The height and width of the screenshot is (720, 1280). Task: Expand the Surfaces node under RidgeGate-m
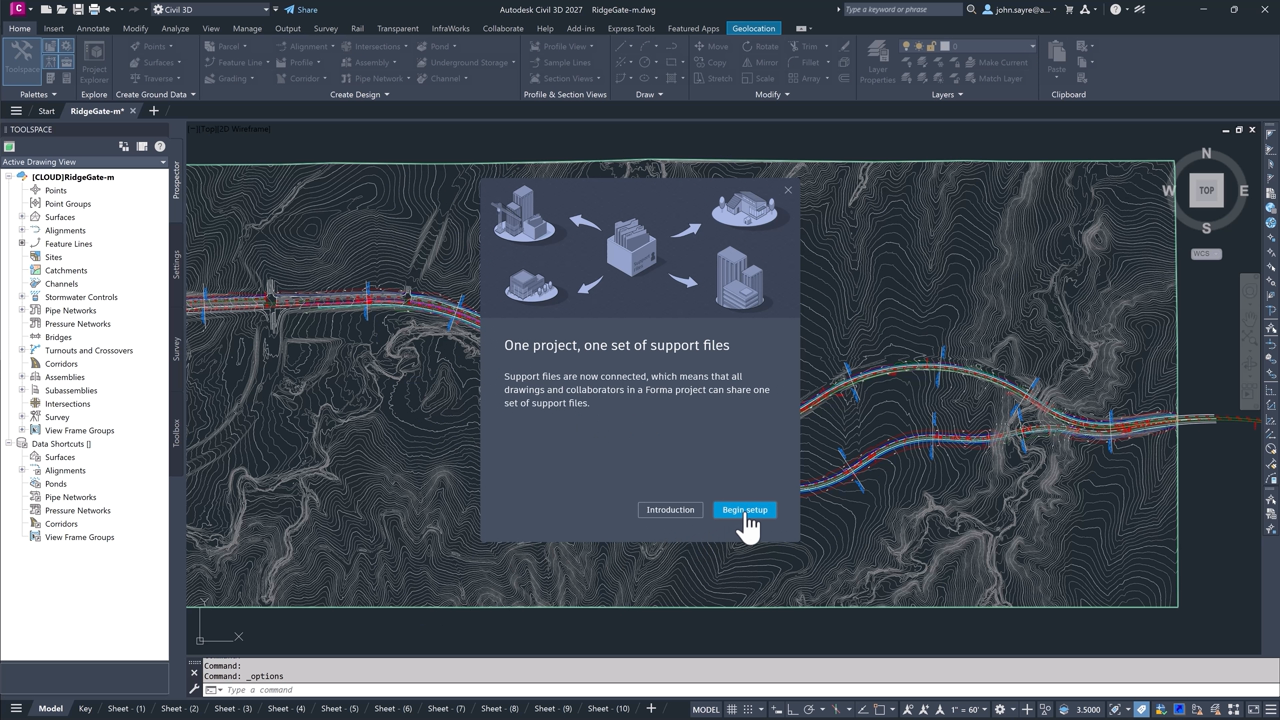22,217
